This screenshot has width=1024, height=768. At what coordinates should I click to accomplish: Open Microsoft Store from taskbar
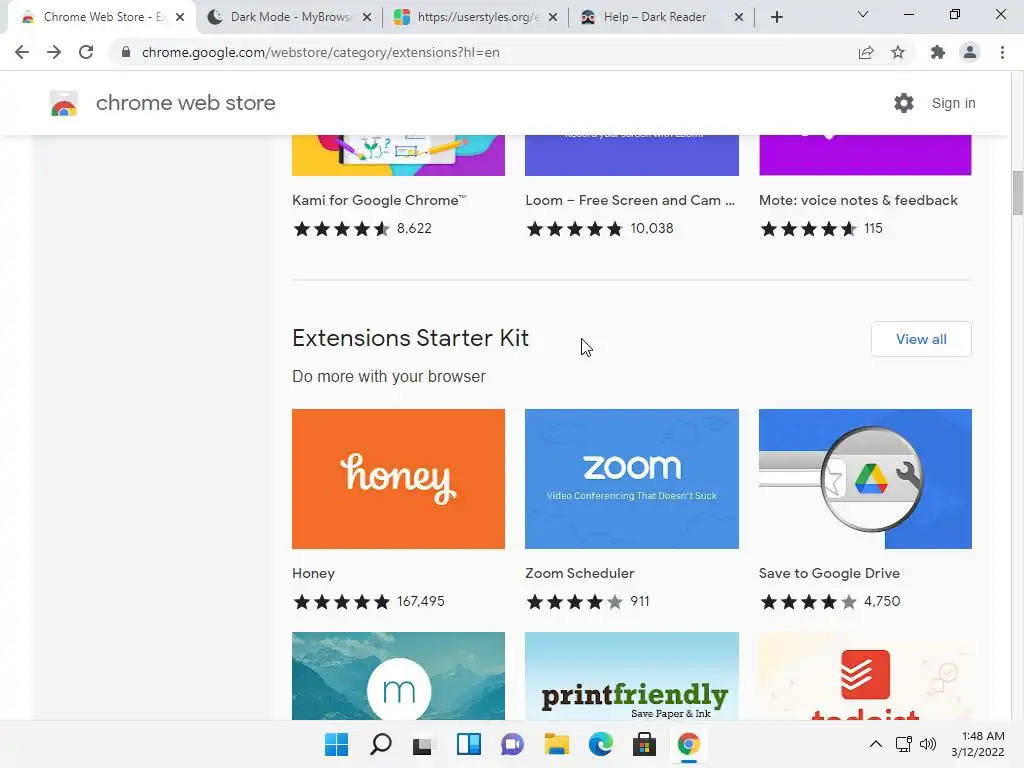[x=644, y=744]
